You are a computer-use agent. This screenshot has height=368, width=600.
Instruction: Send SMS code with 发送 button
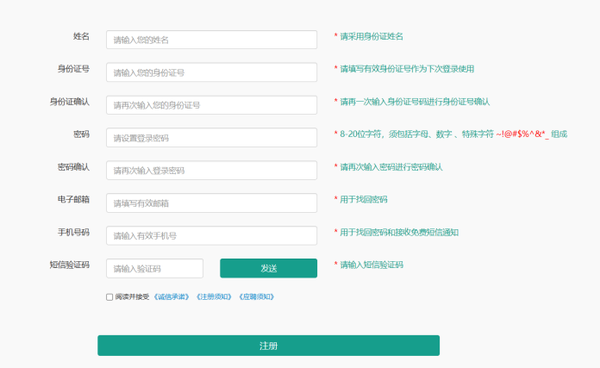click(269, 268)
